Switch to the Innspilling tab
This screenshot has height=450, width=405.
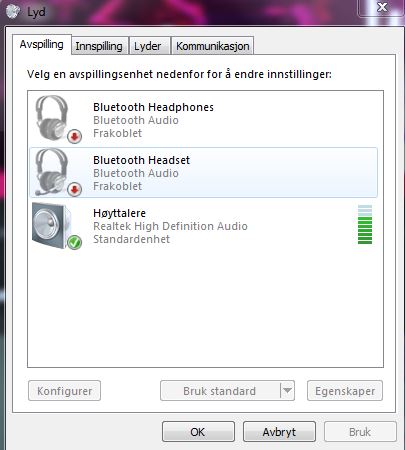click(99, 46)
